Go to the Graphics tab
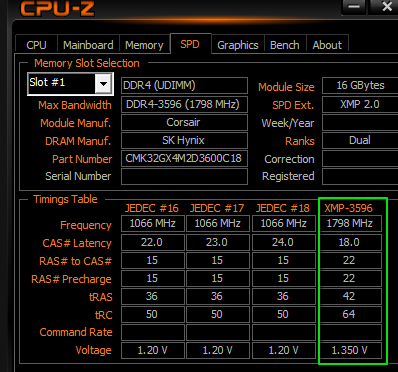The image size is (398, 372). click(x=238, y=45)
